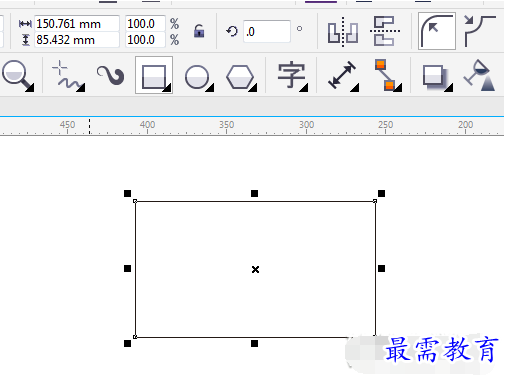Click the object height field 85.432 mm
507x381 pixels.
pyautogui.click(x=77, y=40)
